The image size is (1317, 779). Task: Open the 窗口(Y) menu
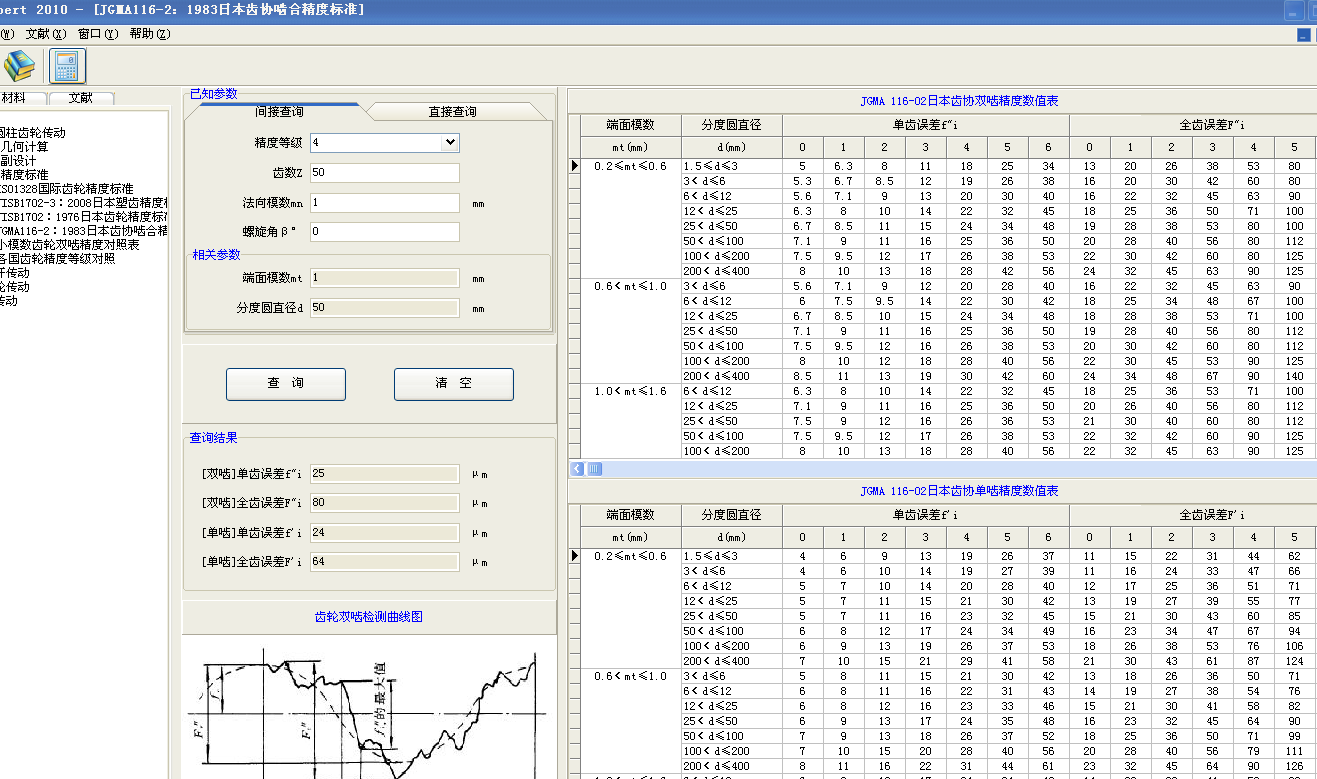(98, 34)
